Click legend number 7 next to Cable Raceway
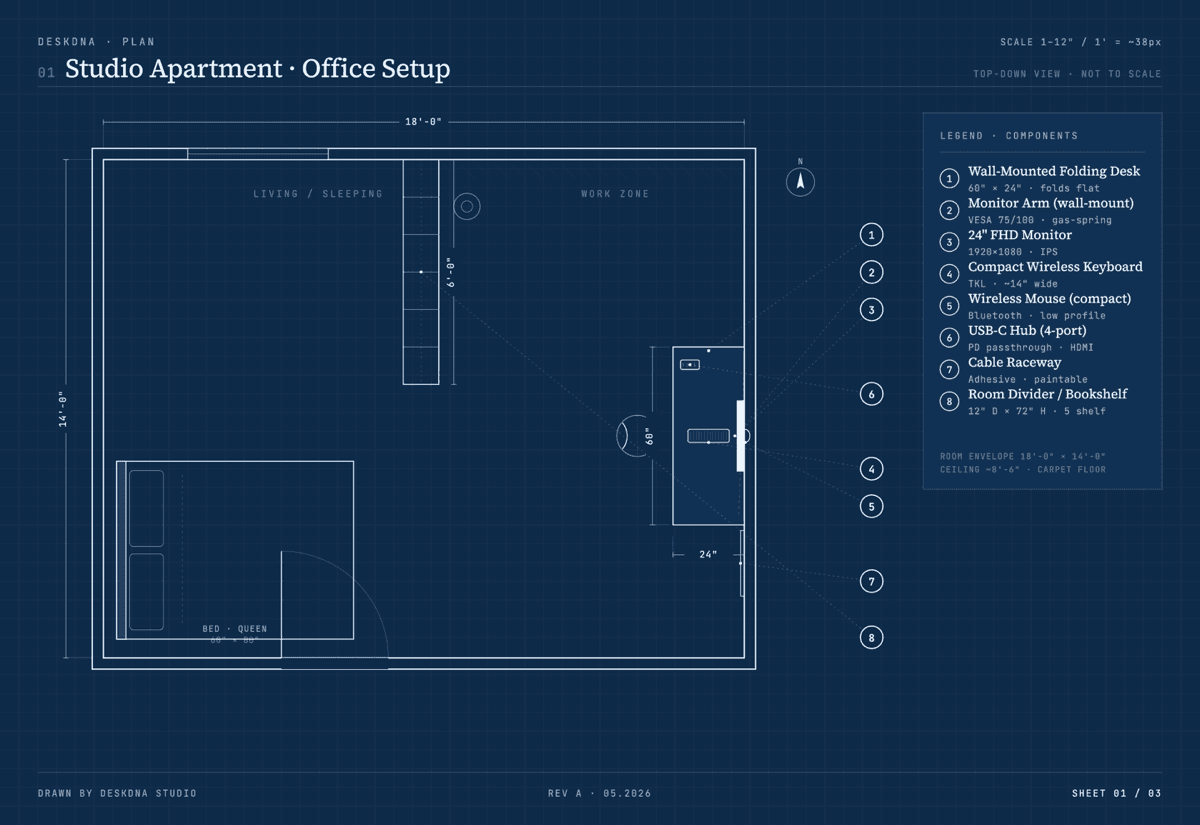 tap(949, 370)
